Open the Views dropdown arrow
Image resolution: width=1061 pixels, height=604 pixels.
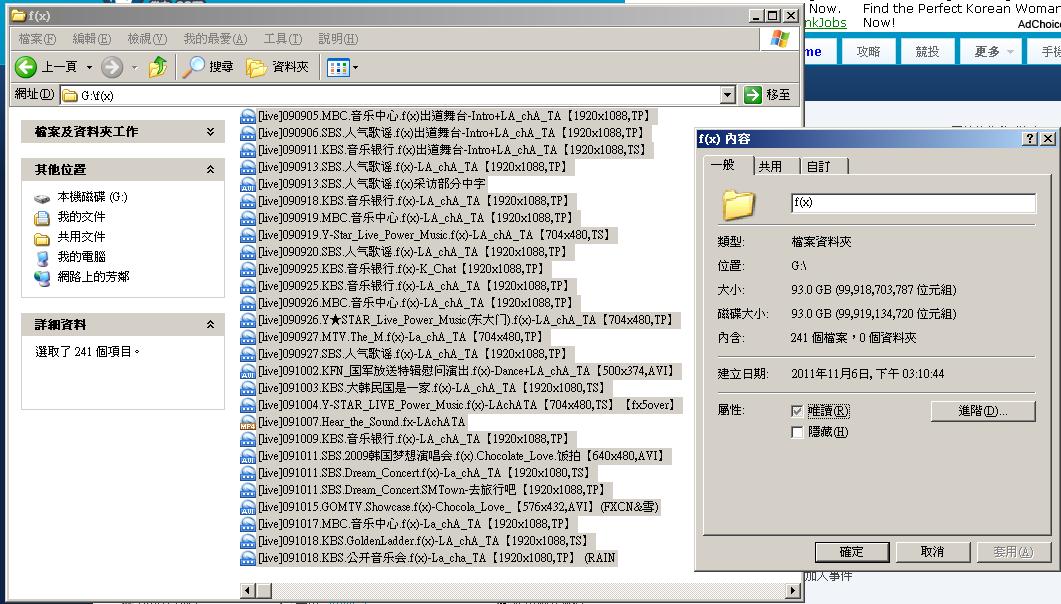[355, 67]
